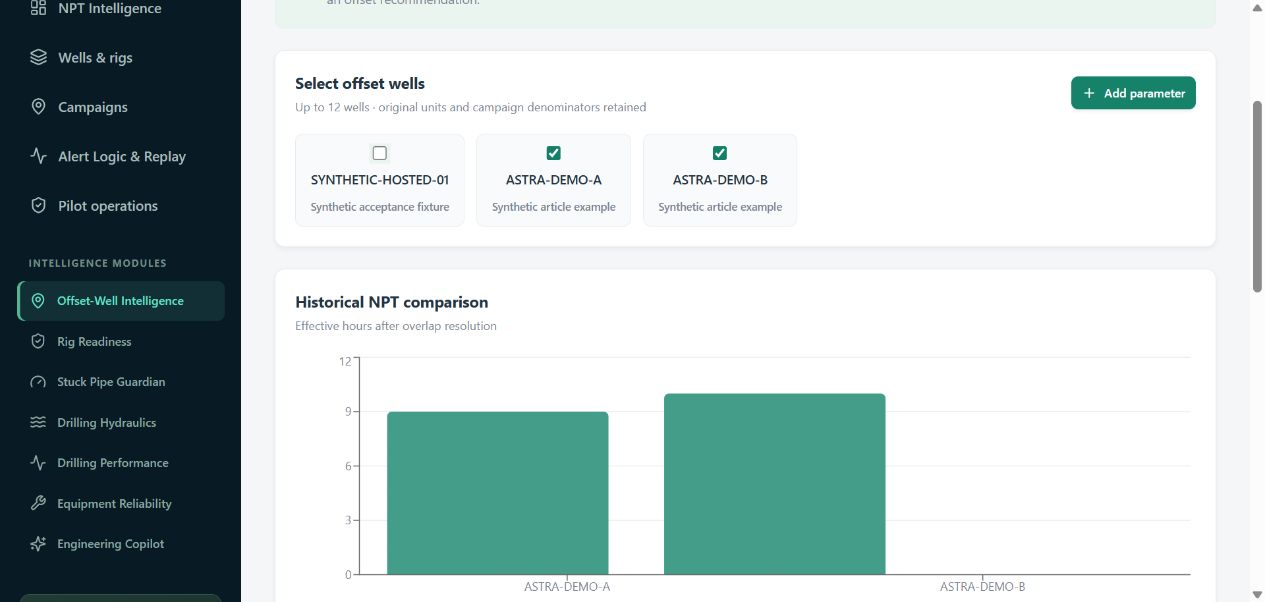Open the Drilling Hydraulics module

[x=121, y=422]
